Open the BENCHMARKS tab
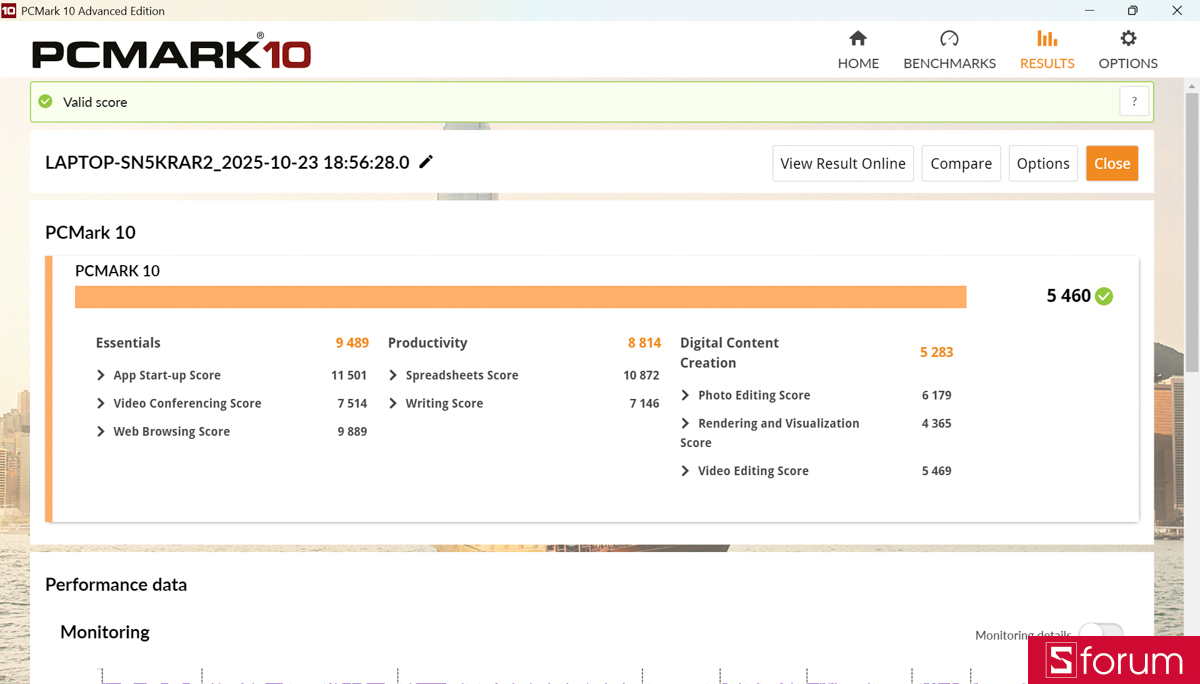 (x=949, y=50)
